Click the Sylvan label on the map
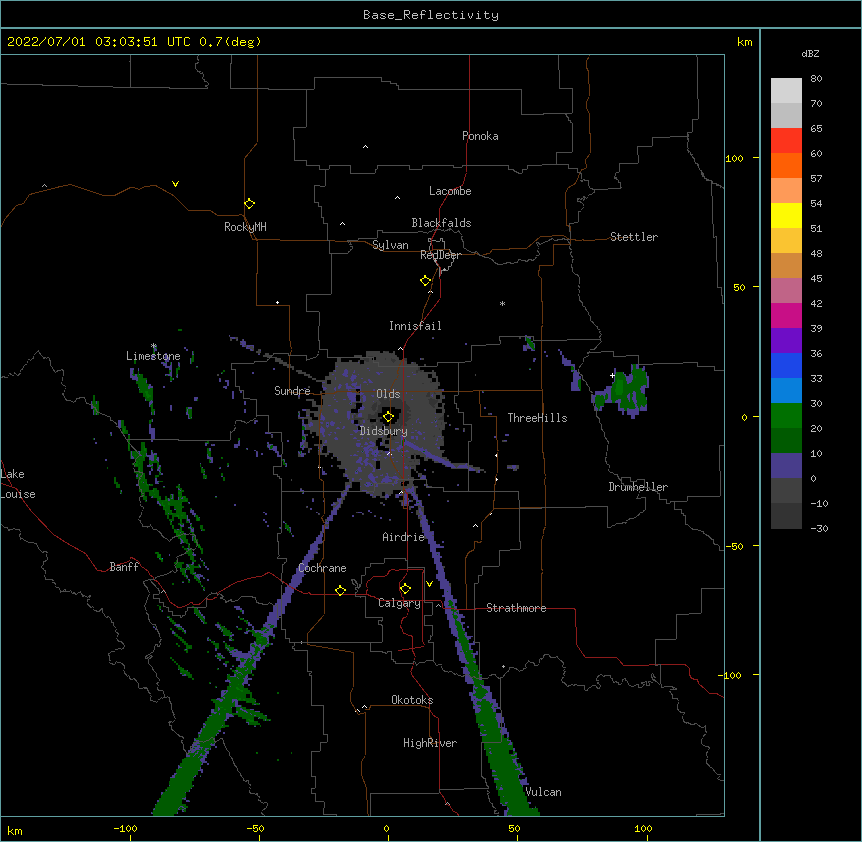862x842 pixels. tap(390, 245)
